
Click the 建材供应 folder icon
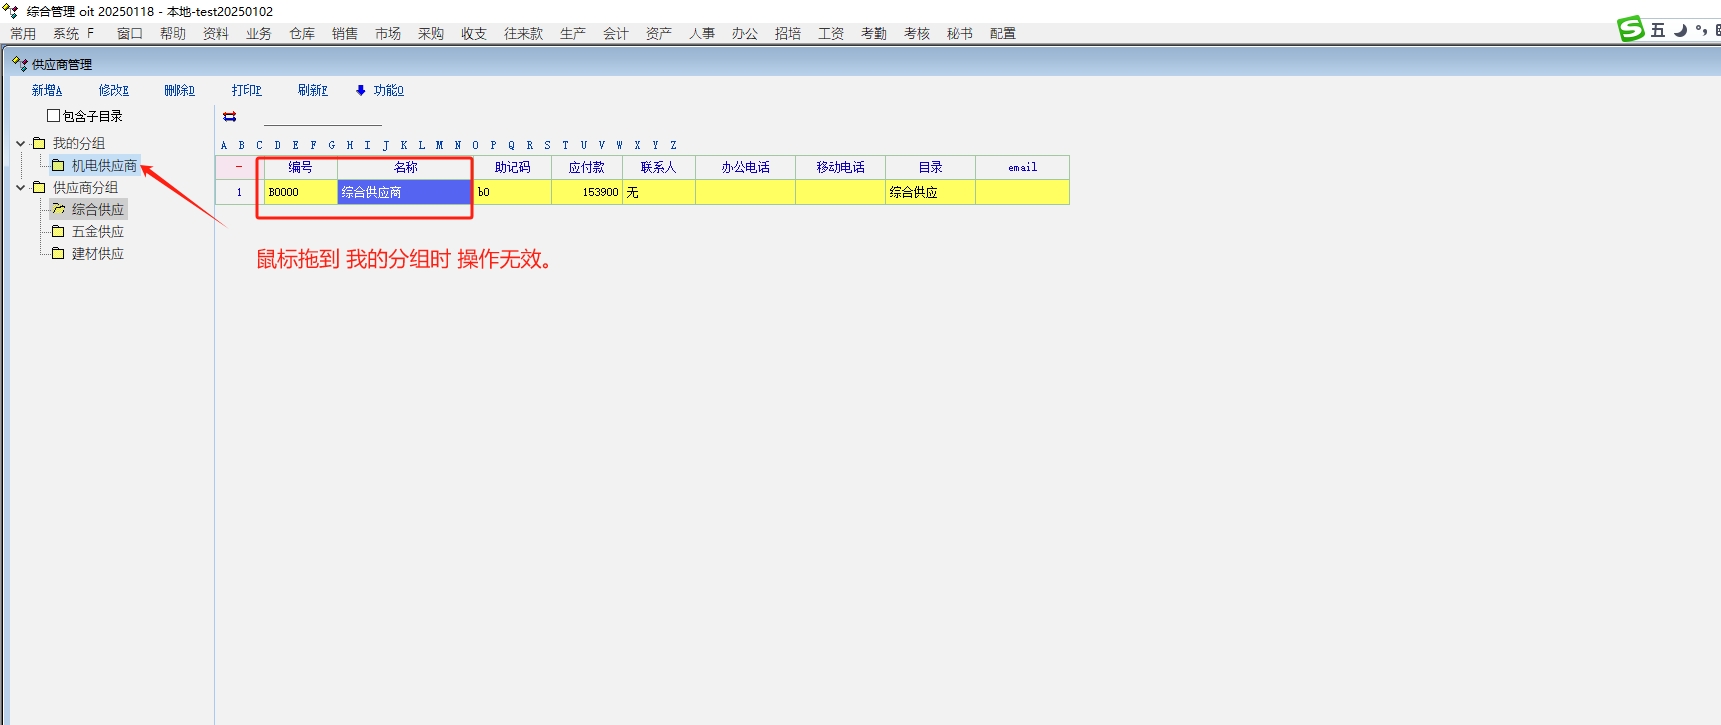tap(58, 254)
